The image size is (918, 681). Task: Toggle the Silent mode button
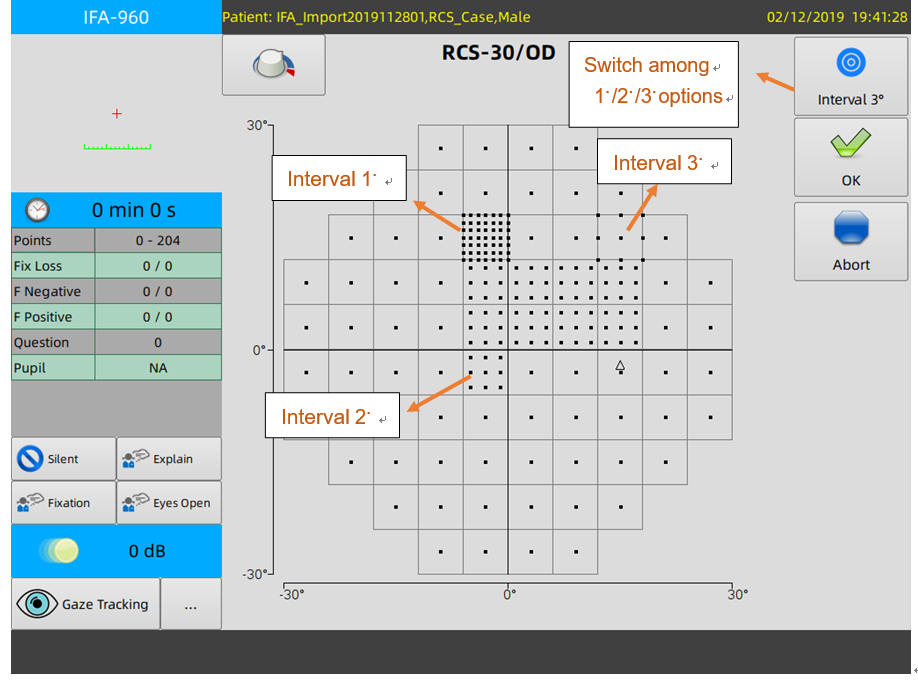(x=63, y=459)
